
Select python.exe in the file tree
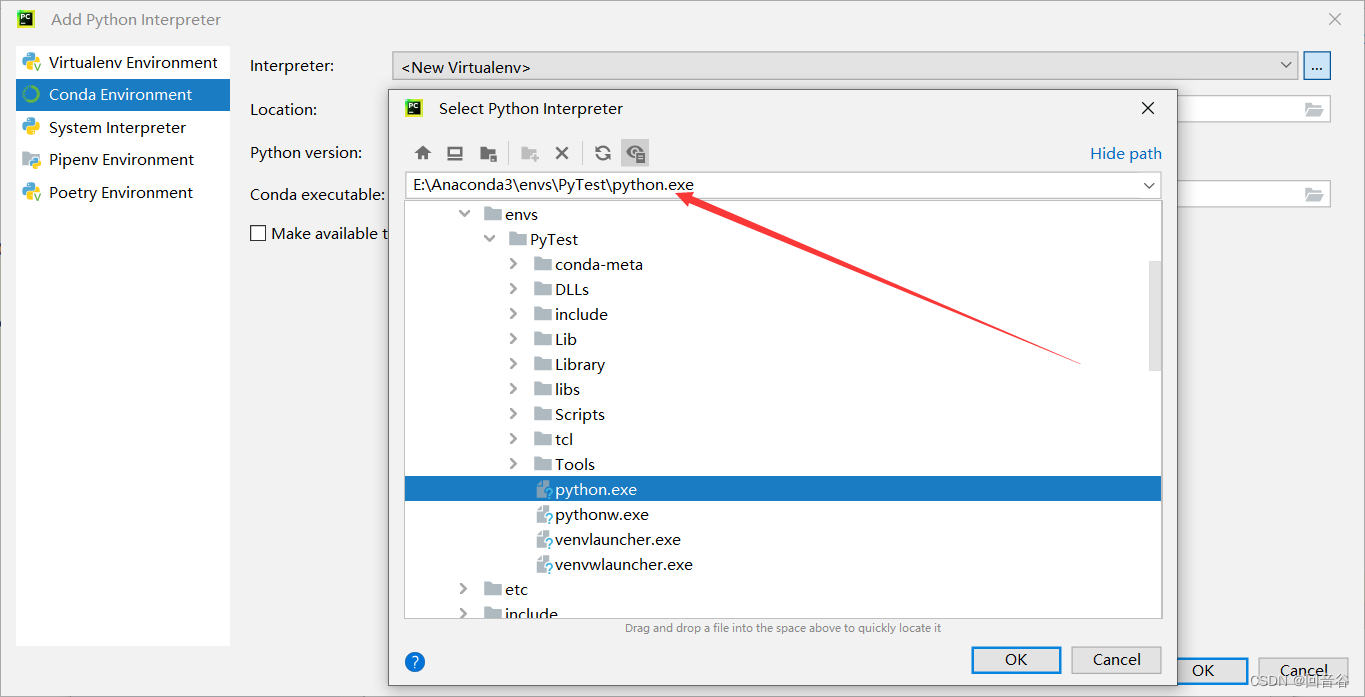(x=597, y=488)
